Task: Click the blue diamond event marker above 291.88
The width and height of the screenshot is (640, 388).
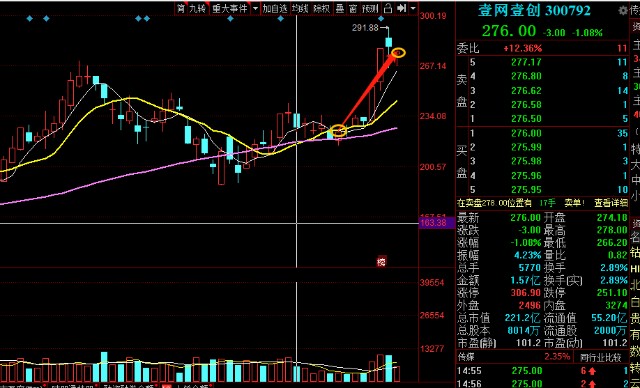Action: (x=381, y=19)
